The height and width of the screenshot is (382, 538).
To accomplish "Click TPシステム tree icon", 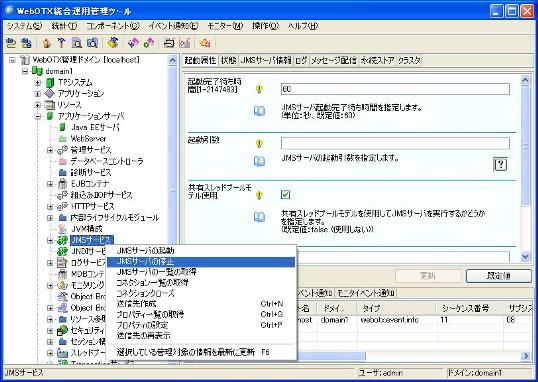I will pyautogui.click(x=50, y=83).
